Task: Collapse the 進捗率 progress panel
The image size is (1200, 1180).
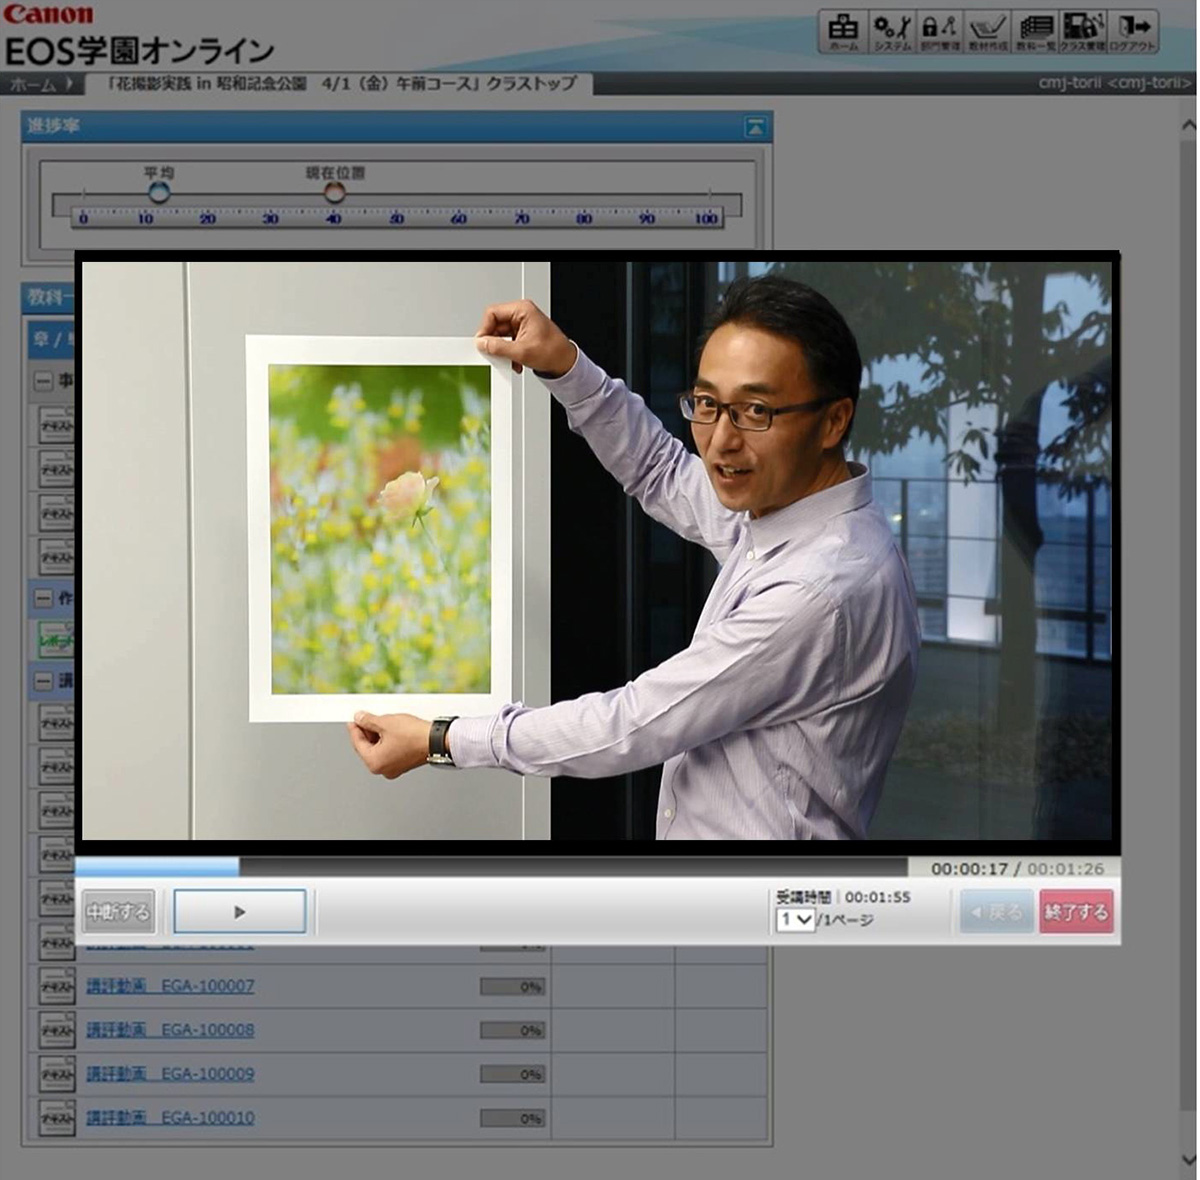Action: [755, 127]
